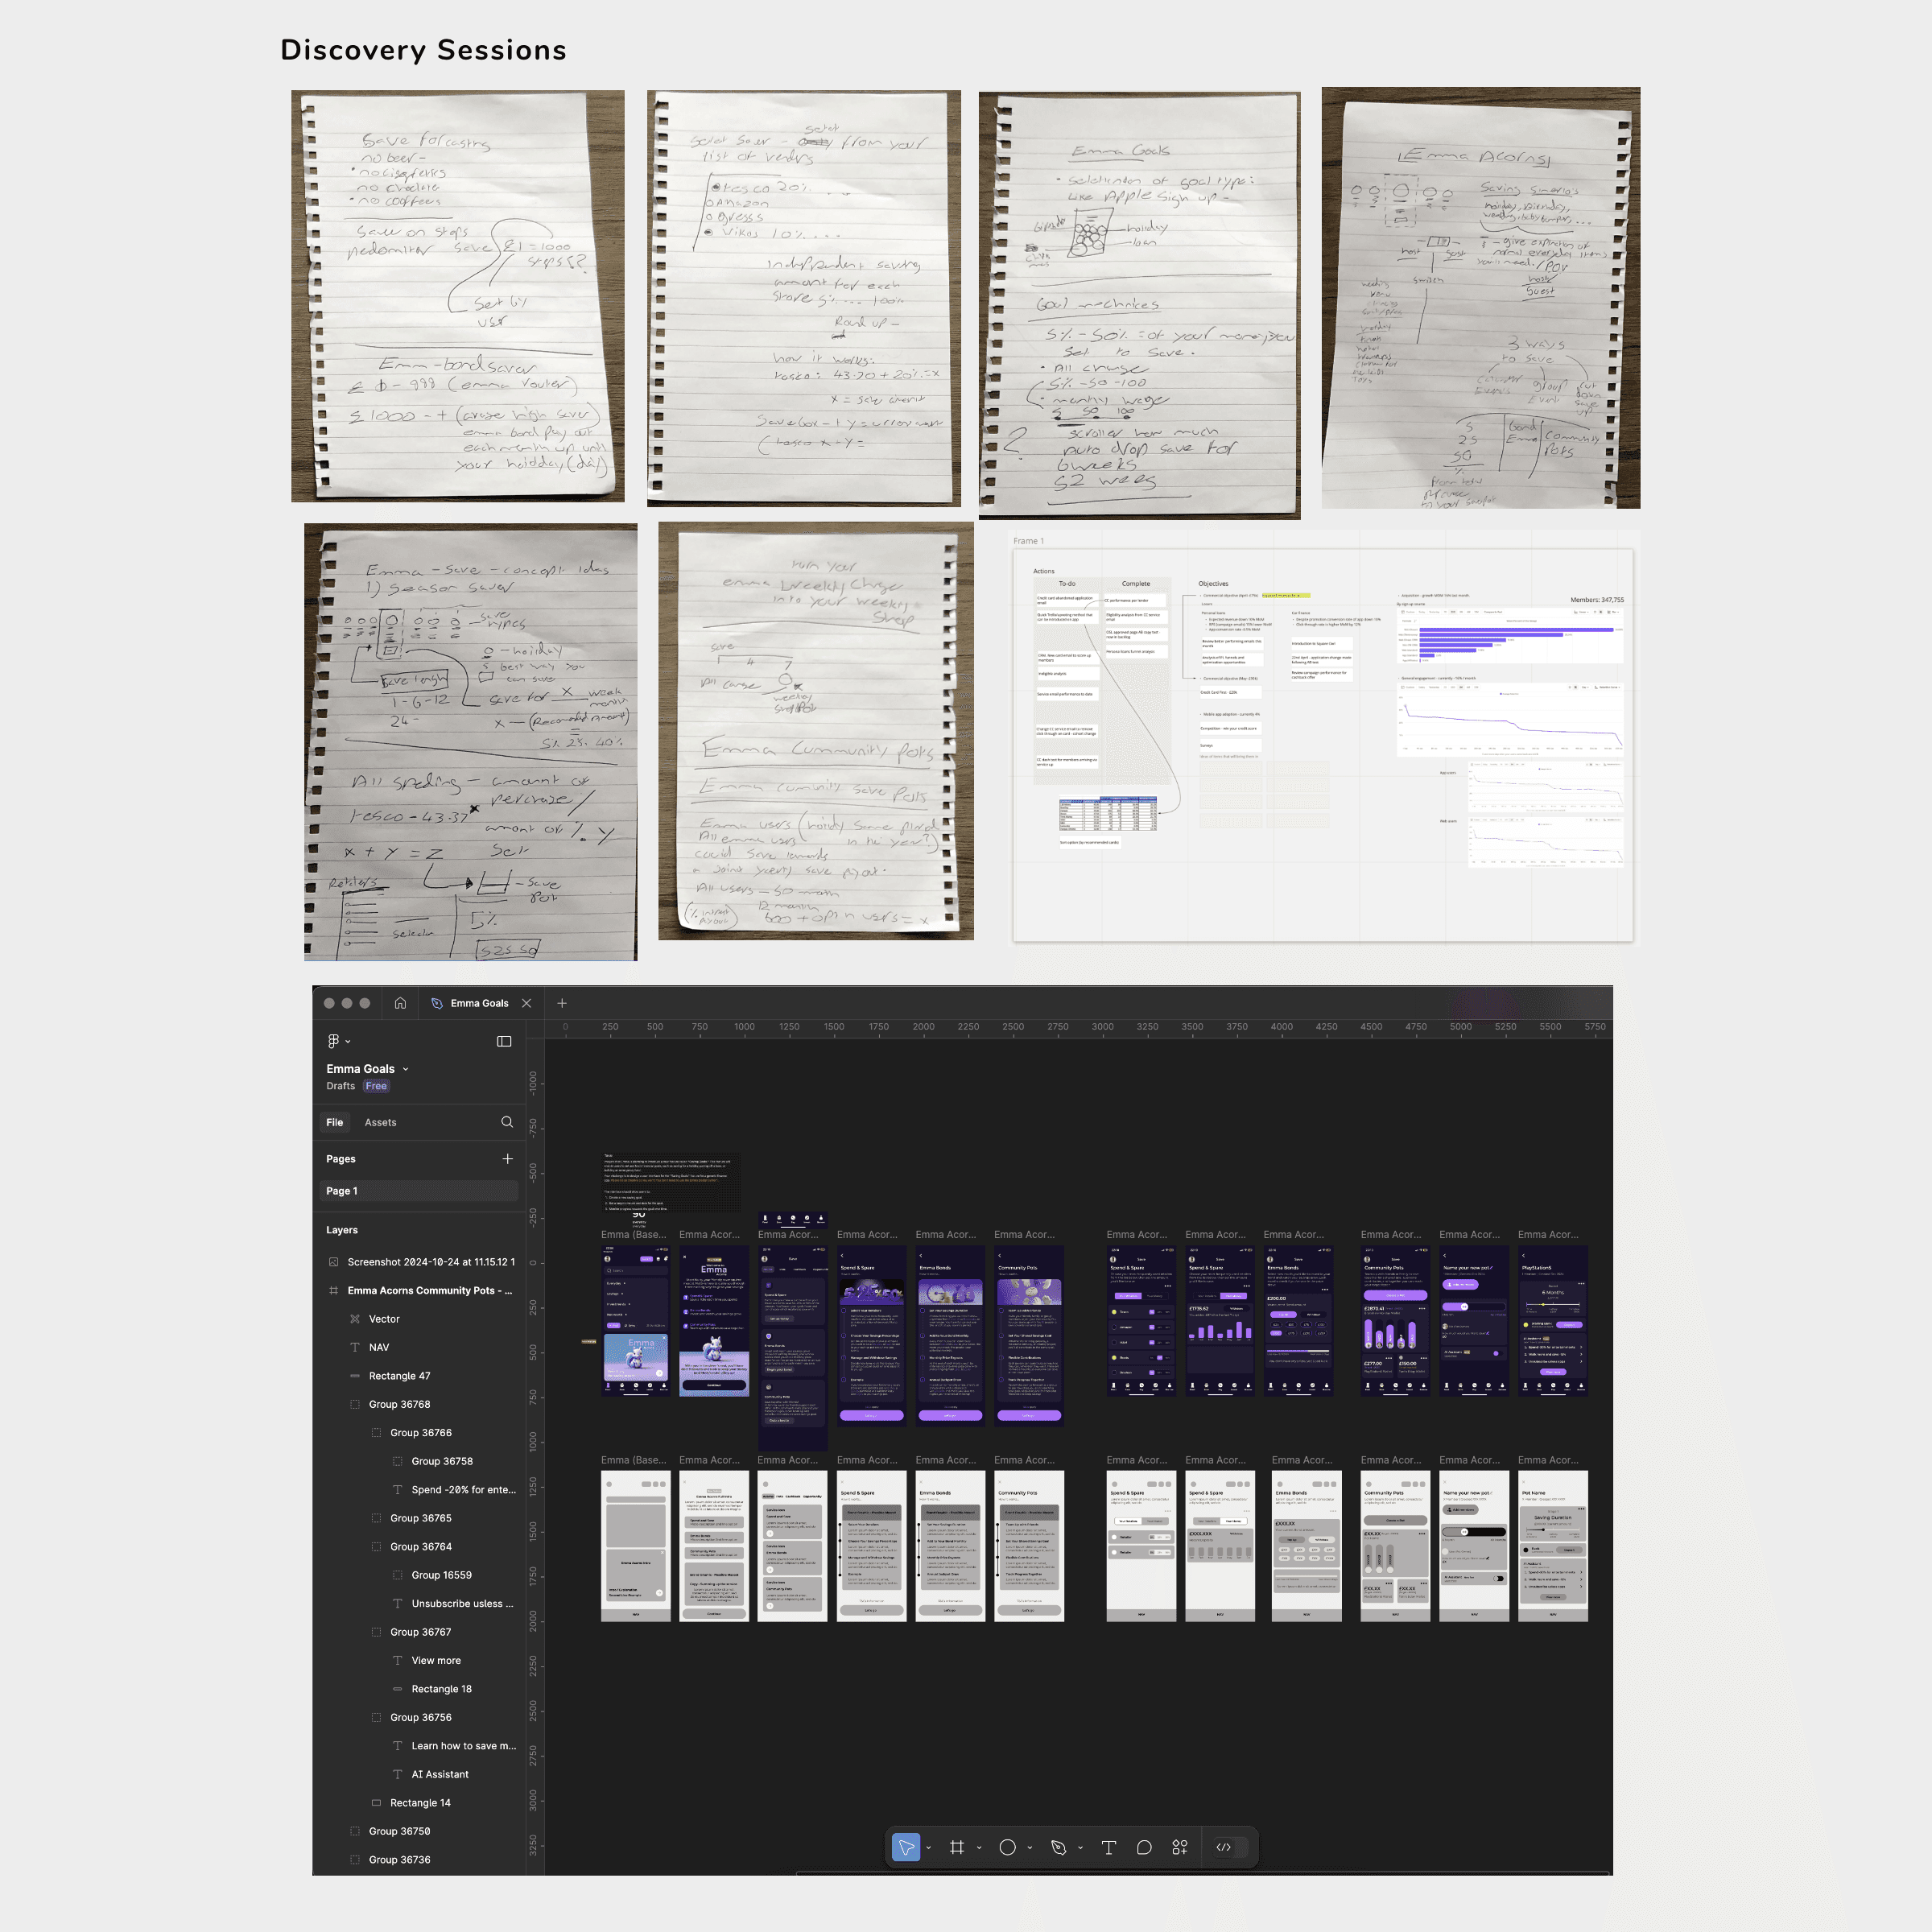Image resolution: width=1932 pixels, height=1932 pixels.
Task: Open the shape tools dropdown arrow
Action: point(1030,1848)
